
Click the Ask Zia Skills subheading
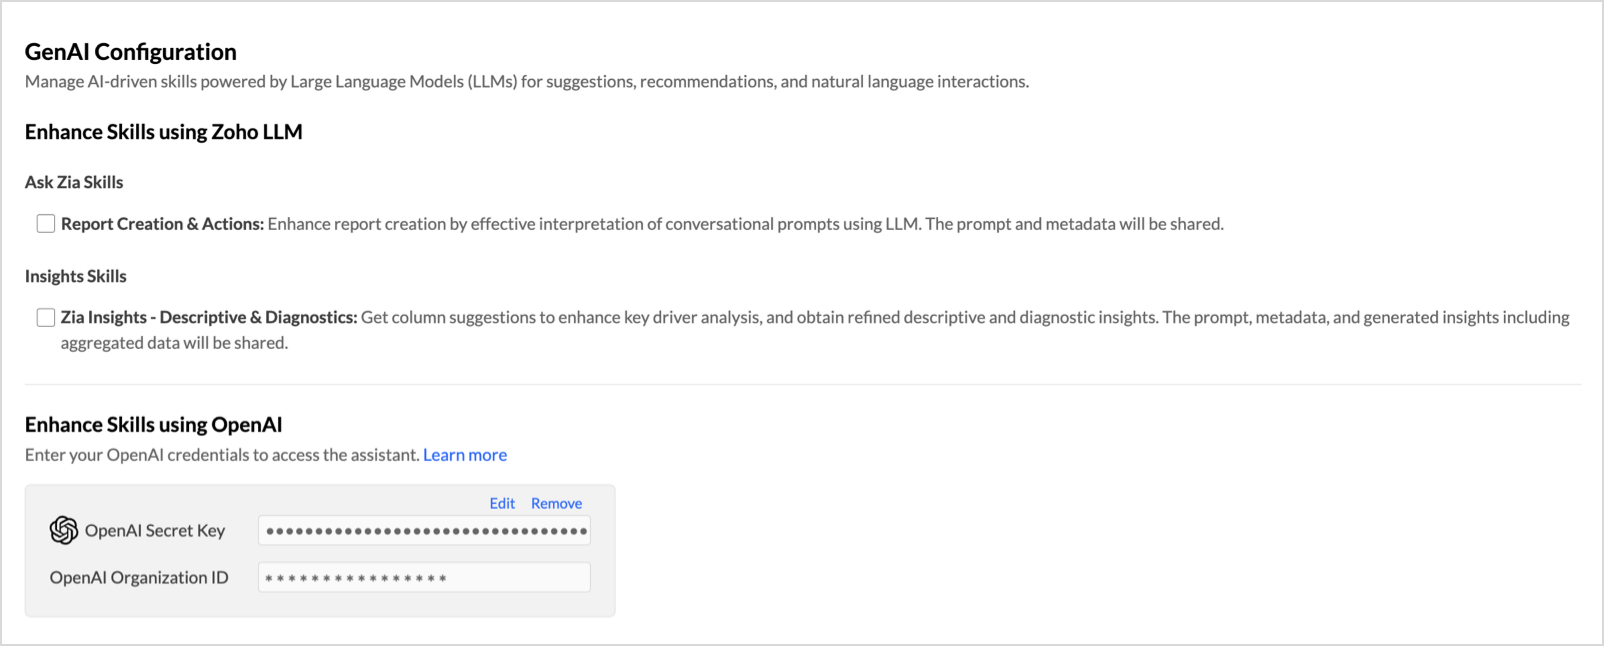pyautogui.click(x=74, y=182)
